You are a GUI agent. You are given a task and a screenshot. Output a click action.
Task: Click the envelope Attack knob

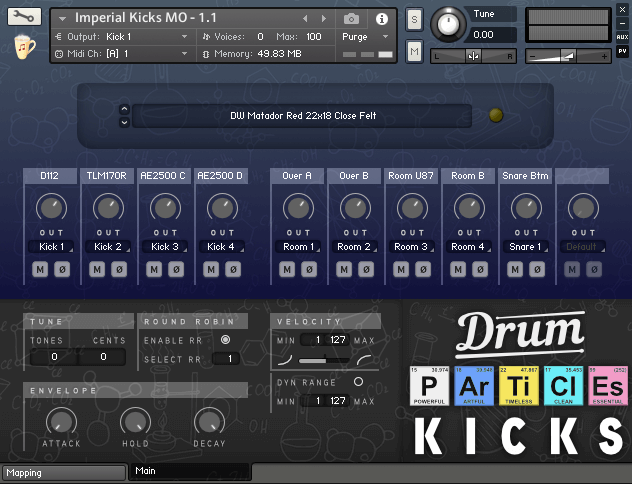[61, 423]
